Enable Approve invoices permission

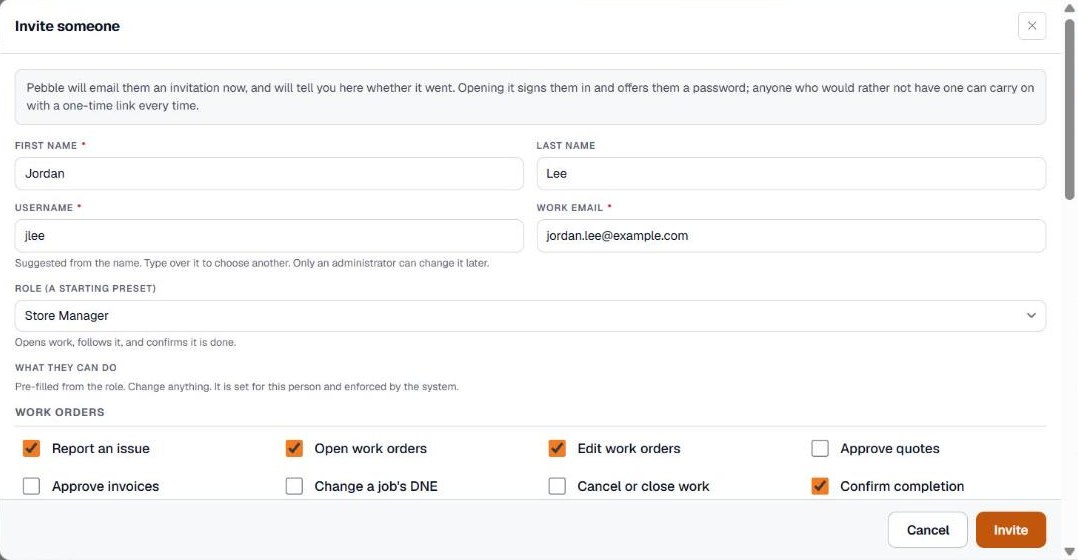pyautogui.click(x=32, y=486)
